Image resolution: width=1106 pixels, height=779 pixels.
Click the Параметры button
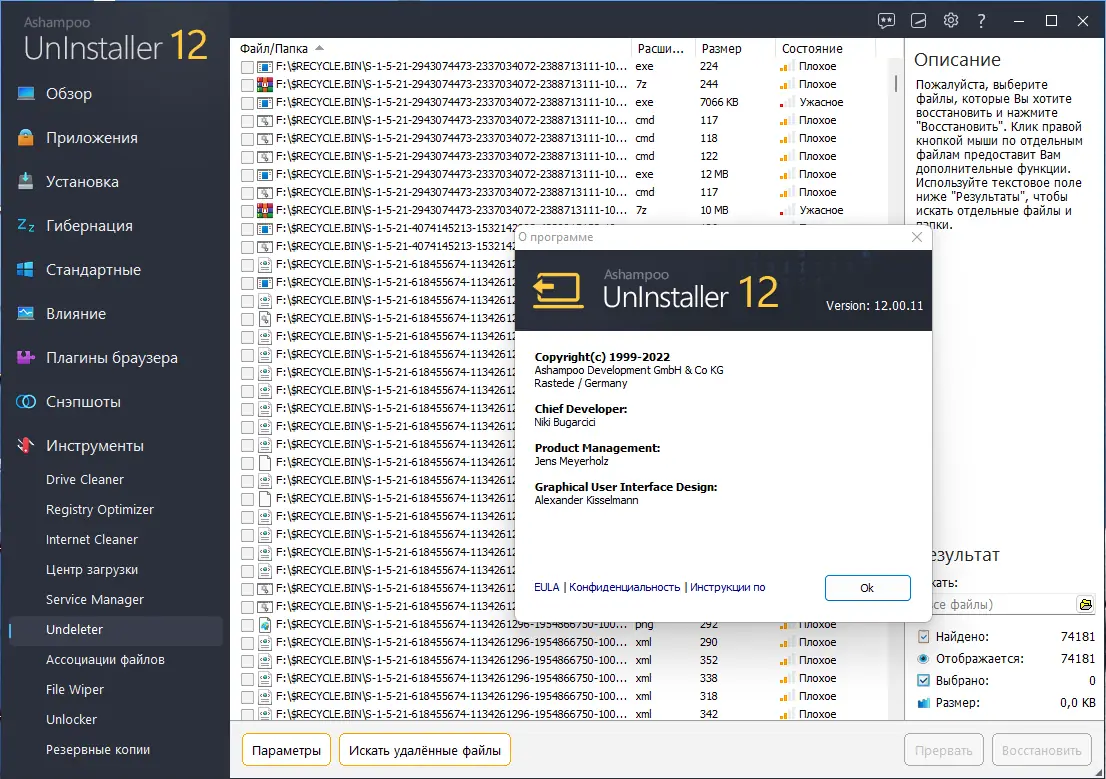[x=286, y=750]
